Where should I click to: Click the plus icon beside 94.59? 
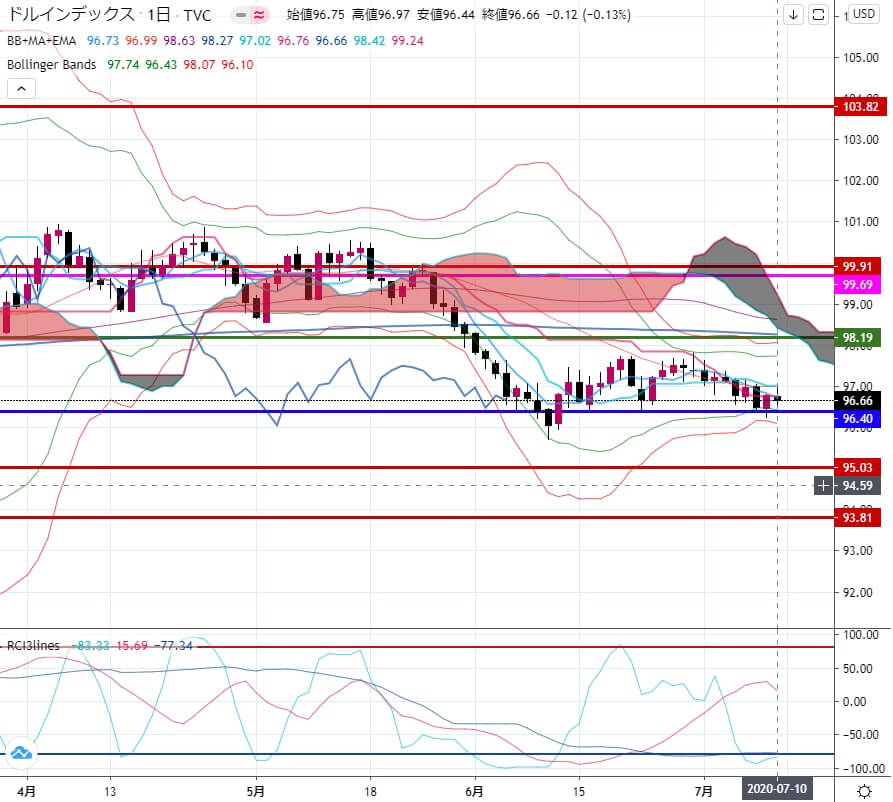coord(824,485)
